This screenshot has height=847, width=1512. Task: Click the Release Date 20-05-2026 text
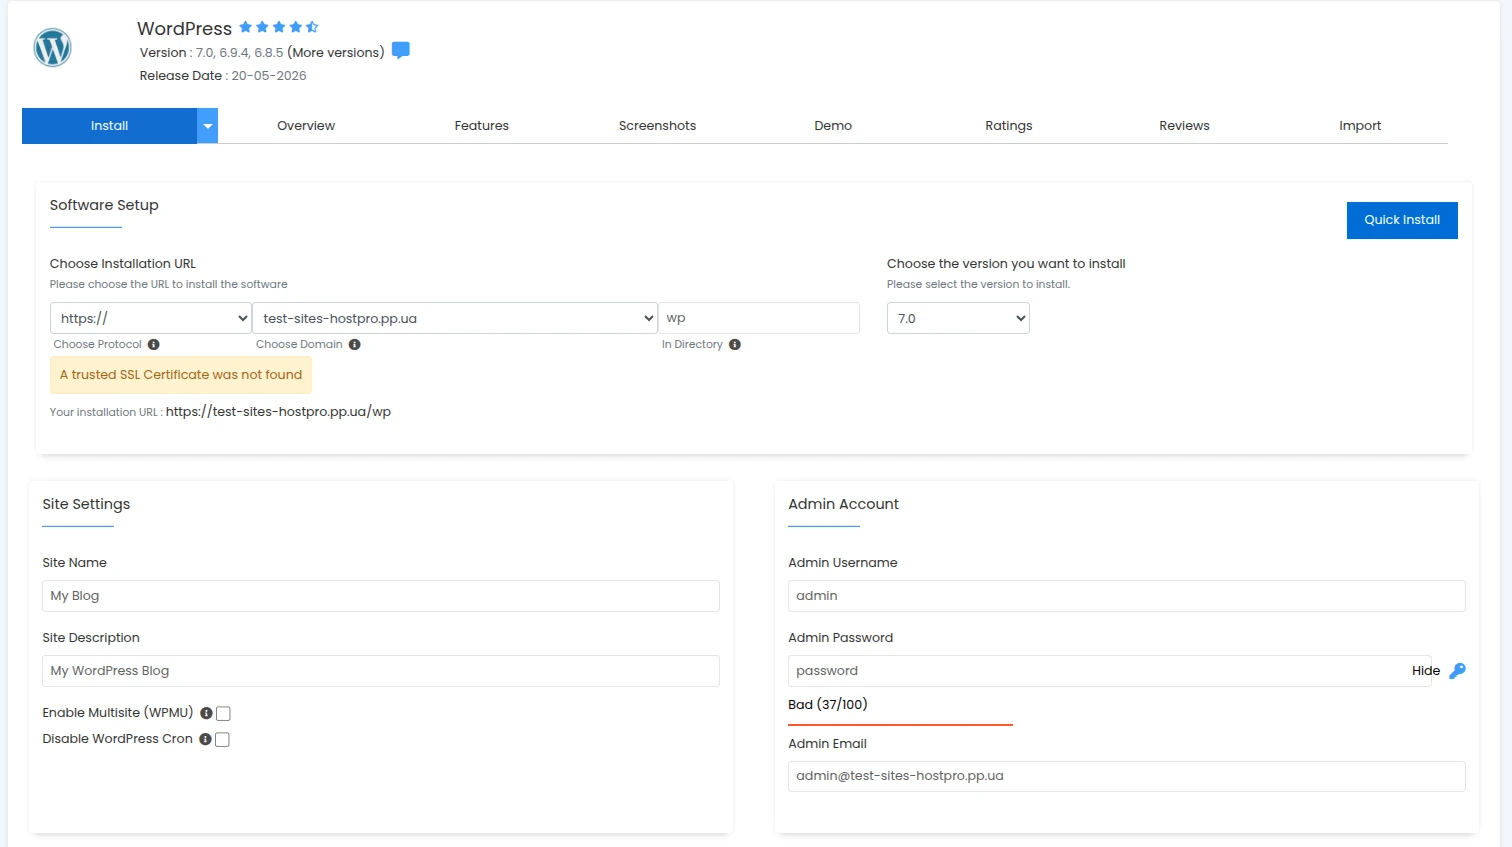coord(223,76)
